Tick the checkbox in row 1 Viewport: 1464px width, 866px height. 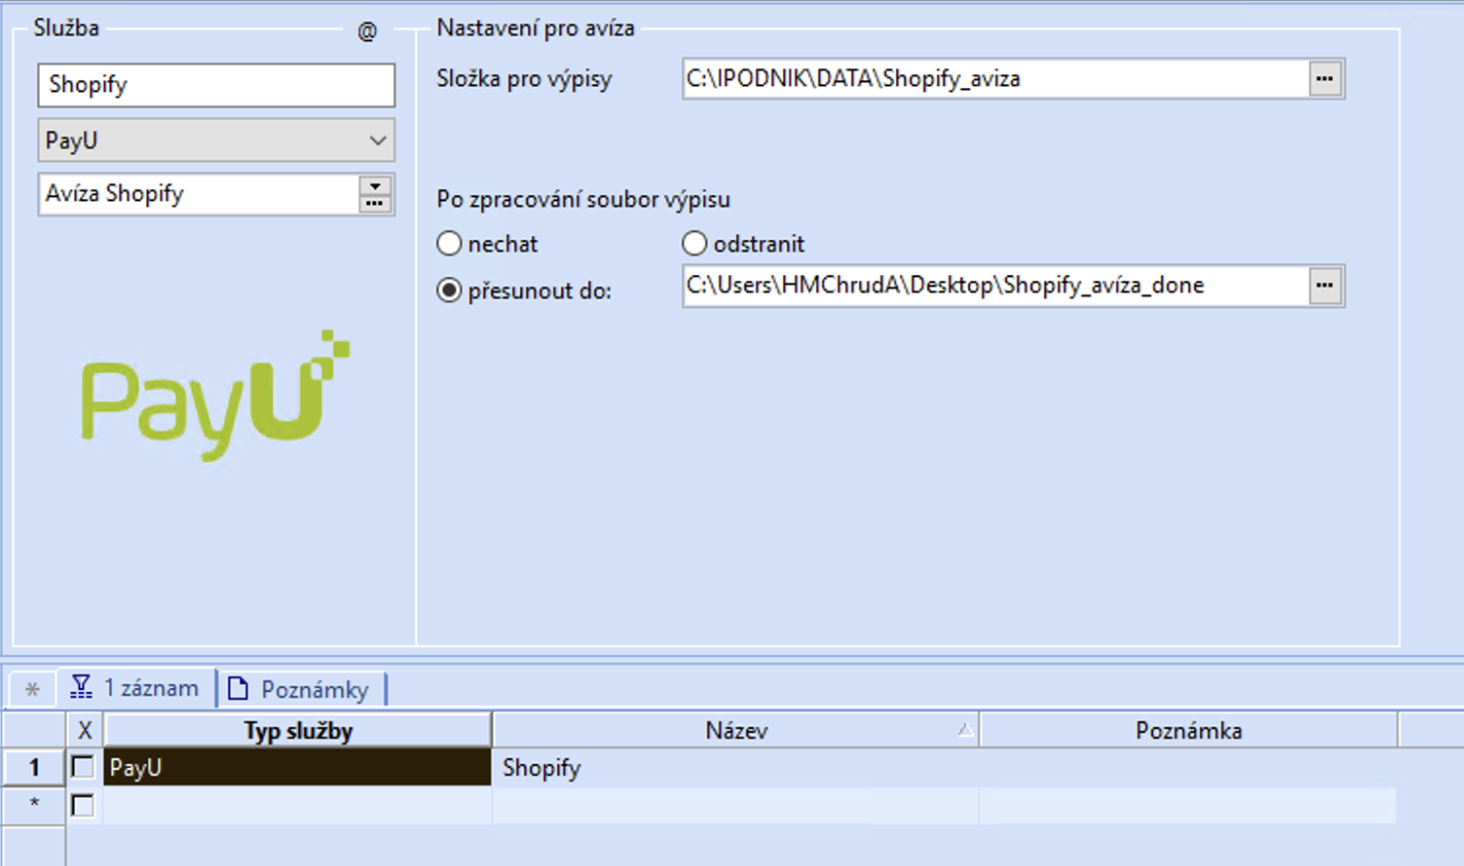pyautogui.click(x=83, y=767)
